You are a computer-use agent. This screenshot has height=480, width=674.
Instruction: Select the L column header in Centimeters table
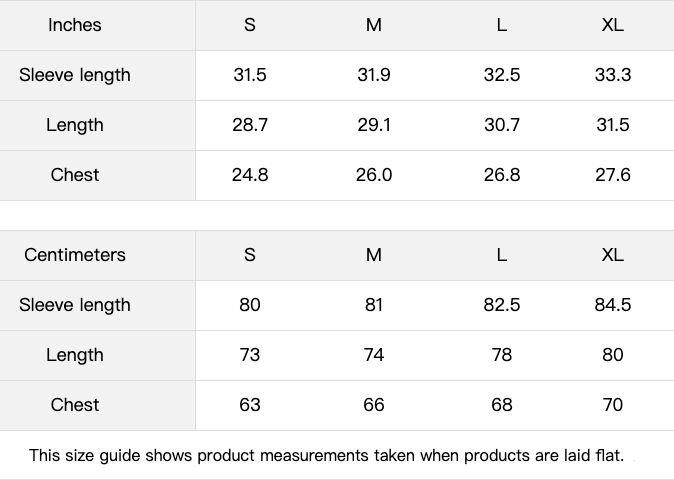(502, 255)
